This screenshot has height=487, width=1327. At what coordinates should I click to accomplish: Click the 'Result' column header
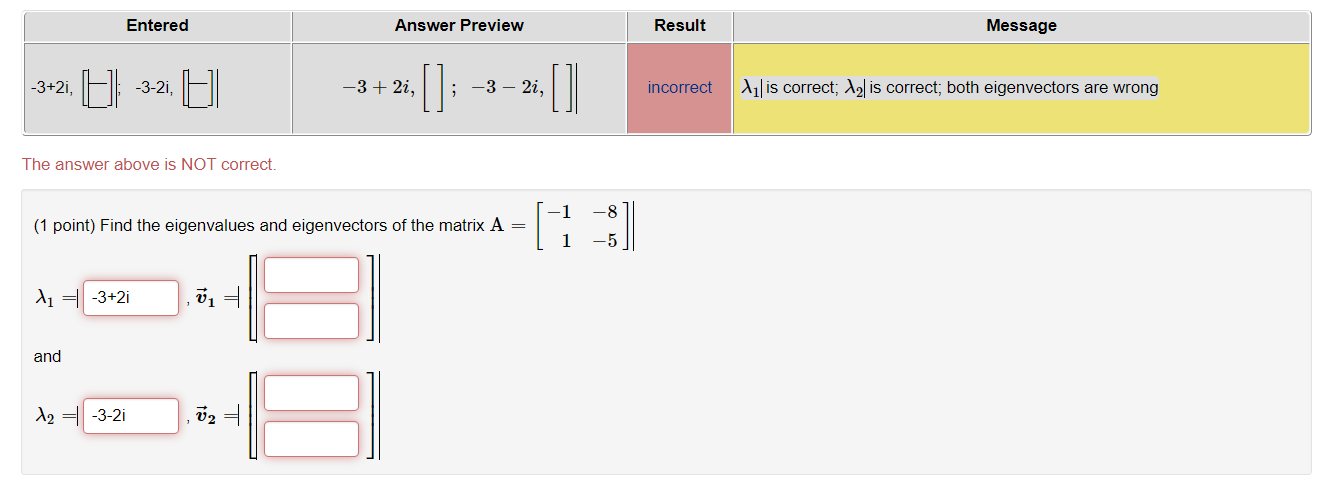[680, 26]
